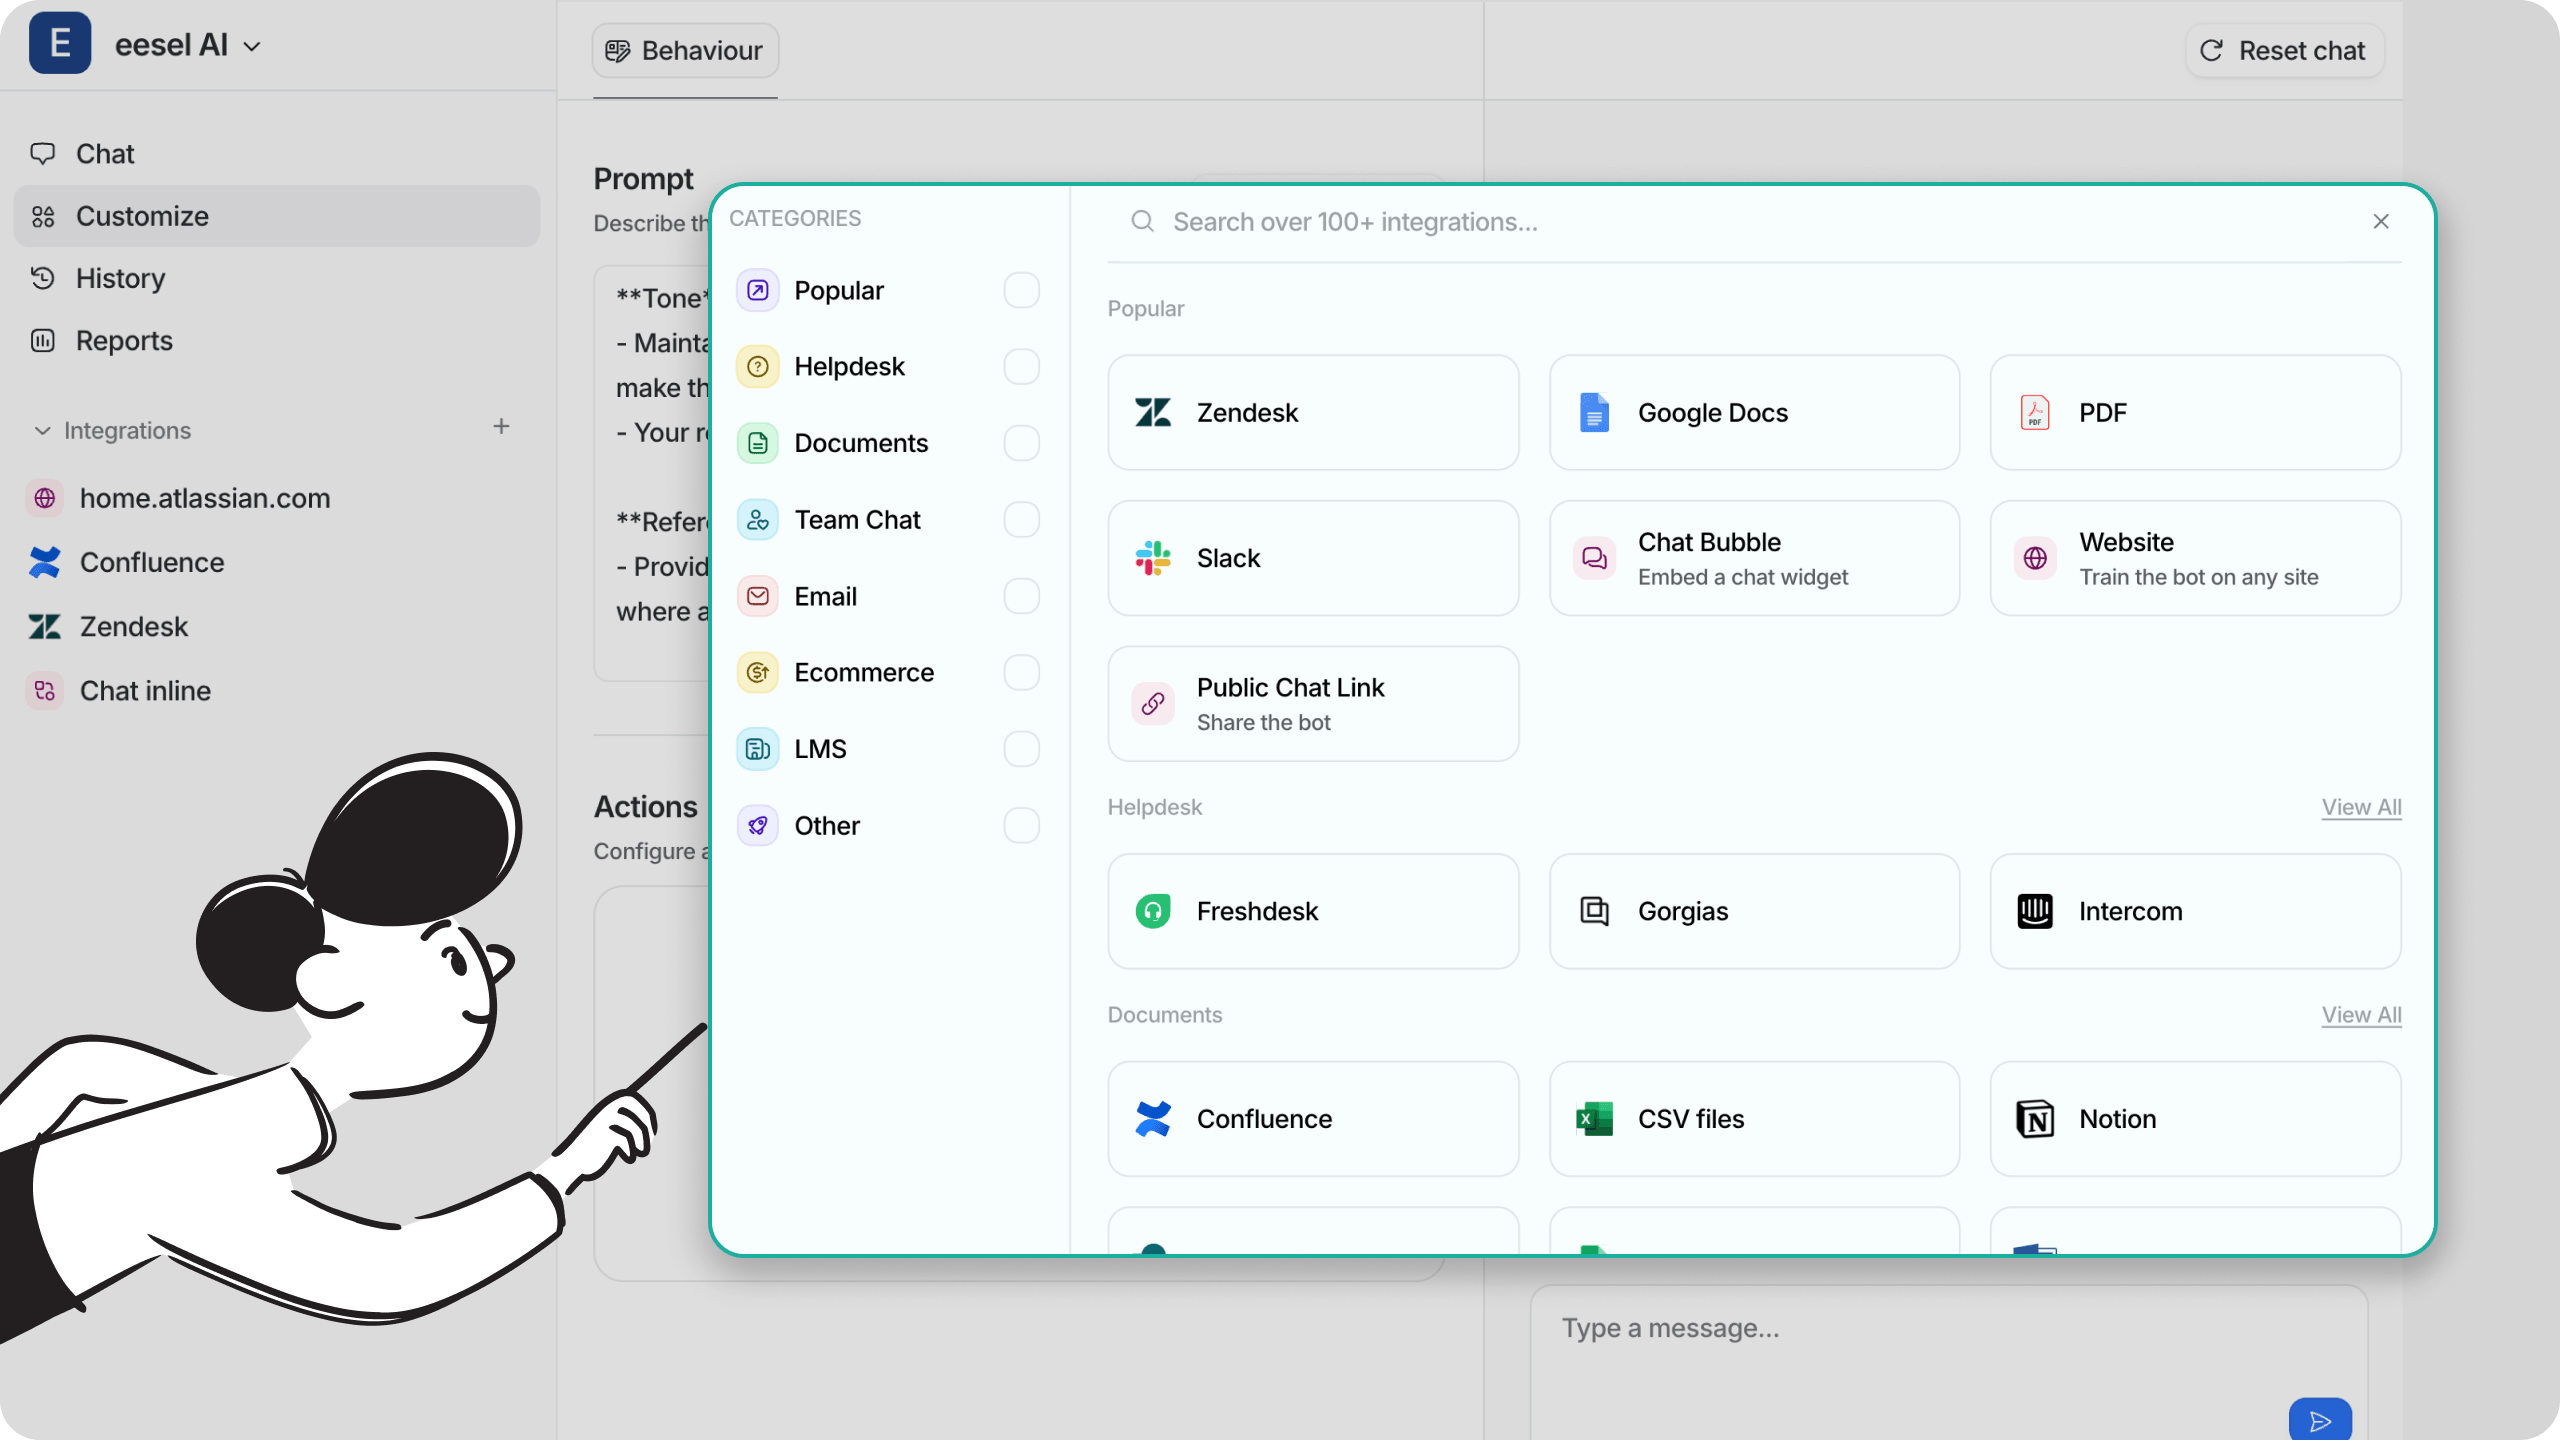This screenshot has width=2560, height=1440.
Task: Click the Freshdesk integration icon
Action: pos(1153,911)
